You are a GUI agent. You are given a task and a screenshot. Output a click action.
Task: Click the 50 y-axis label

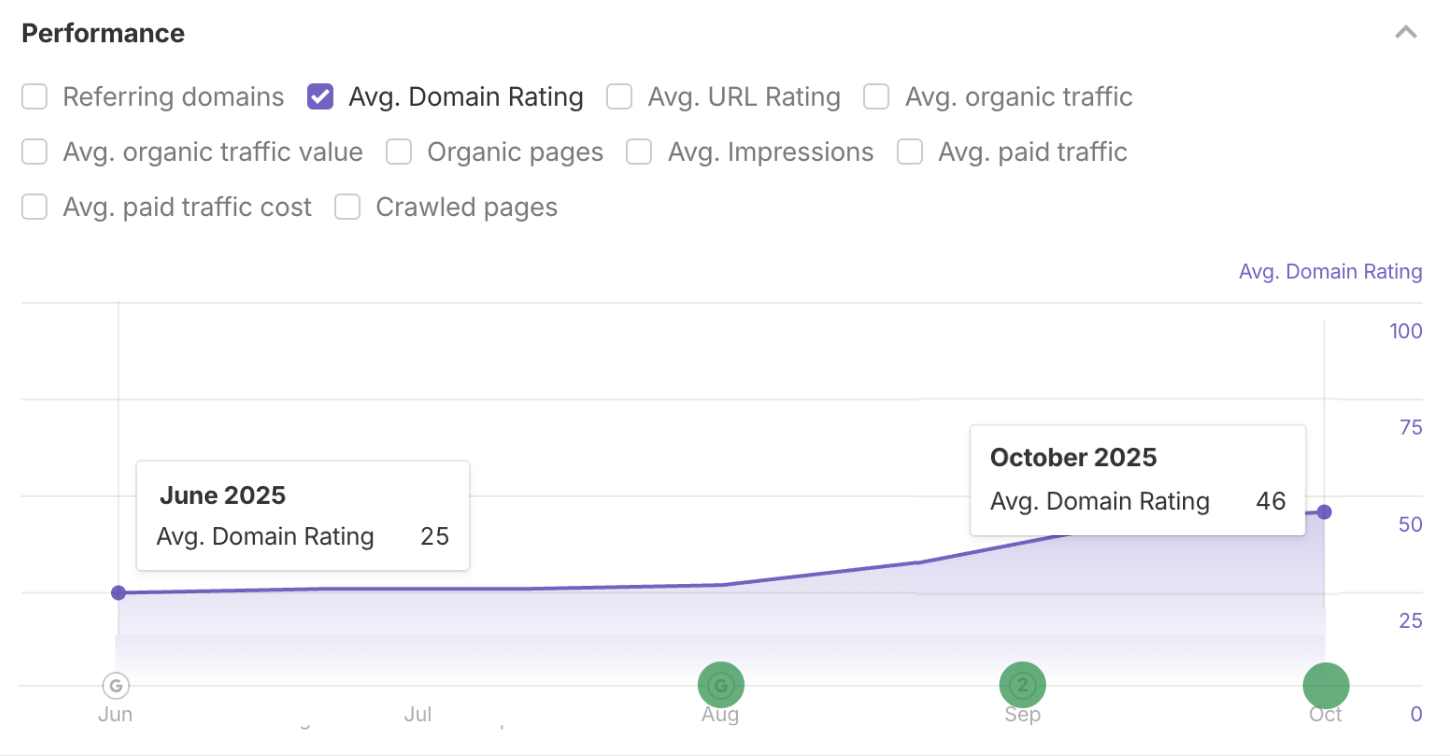[x=1410, y=525]
